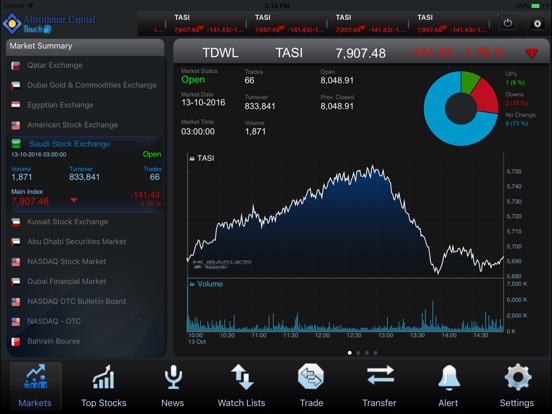Tap the Volume bar chart
This screenshot has height=414, width=552.
(345, 306)
